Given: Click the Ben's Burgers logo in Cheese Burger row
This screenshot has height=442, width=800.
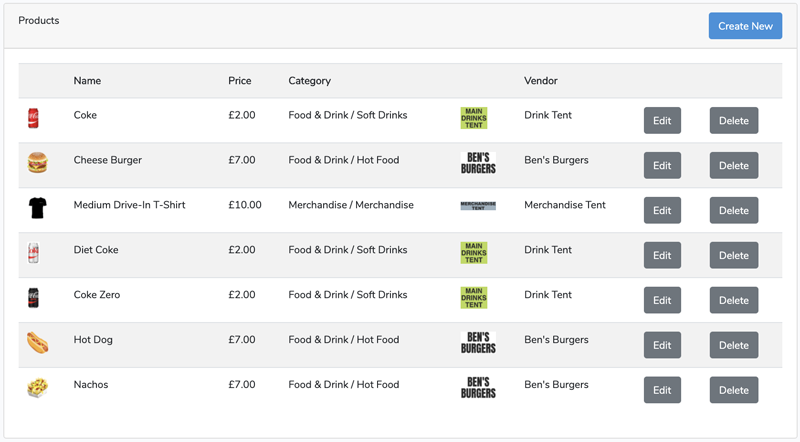Looking at the screenshot, I should 478,163.
